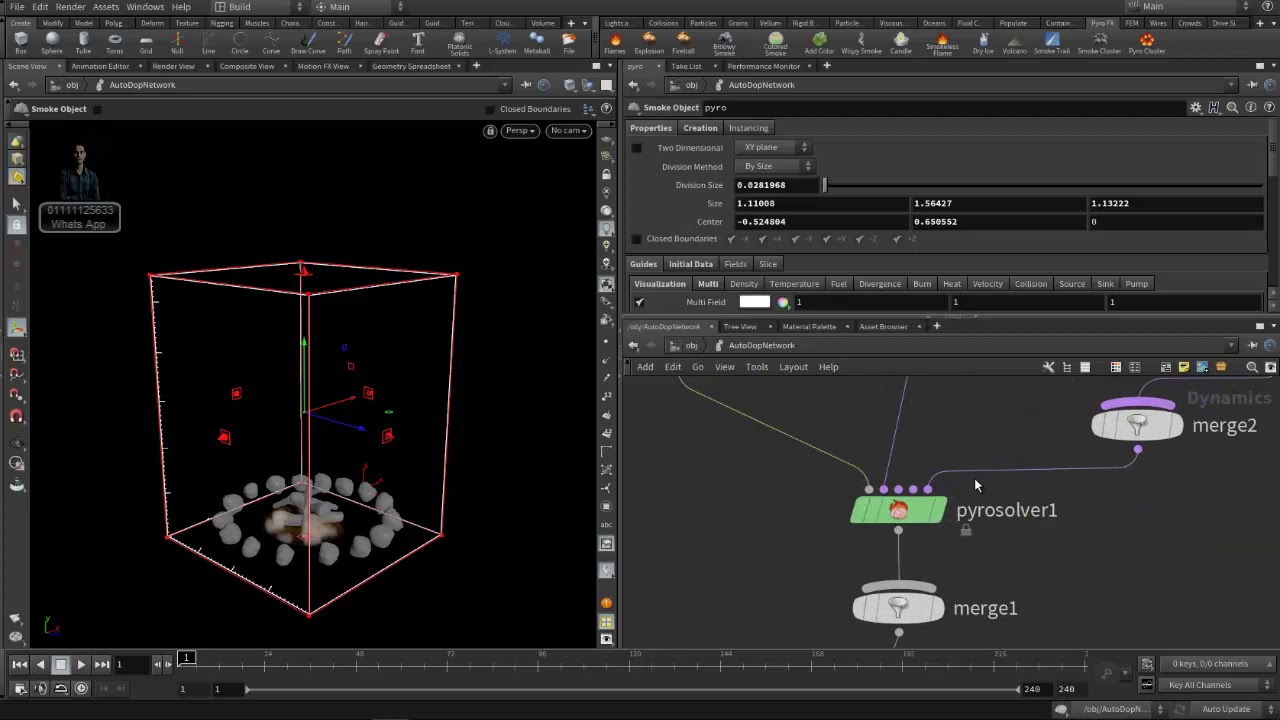This screenshot has height=720, width=1280.
Task: Open the Windows menu
Action: (145, 7)
